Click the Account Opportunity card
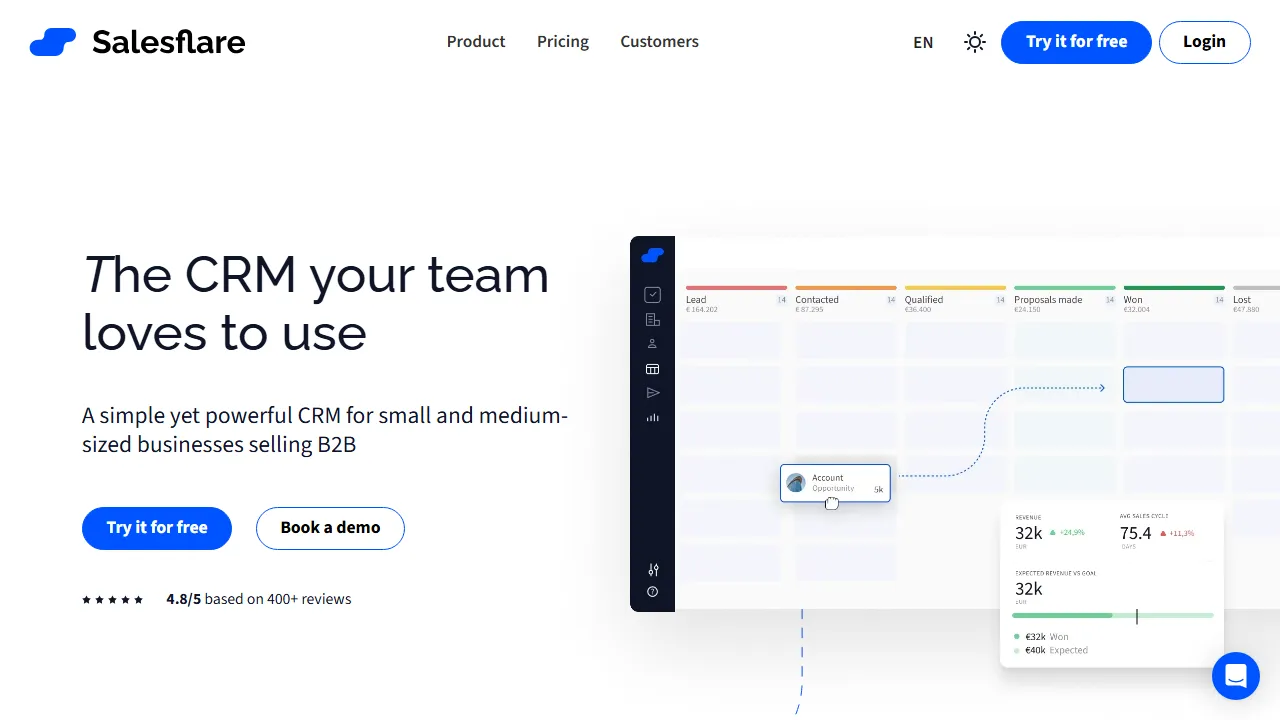Viewport: 1280px width, 720px height. tap(835, 483)
